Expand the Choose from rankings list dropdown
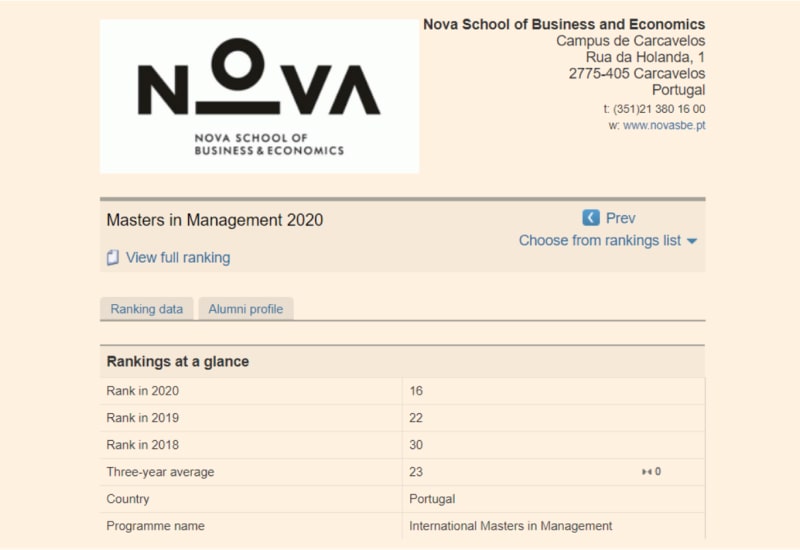 [x=608, y=240]
